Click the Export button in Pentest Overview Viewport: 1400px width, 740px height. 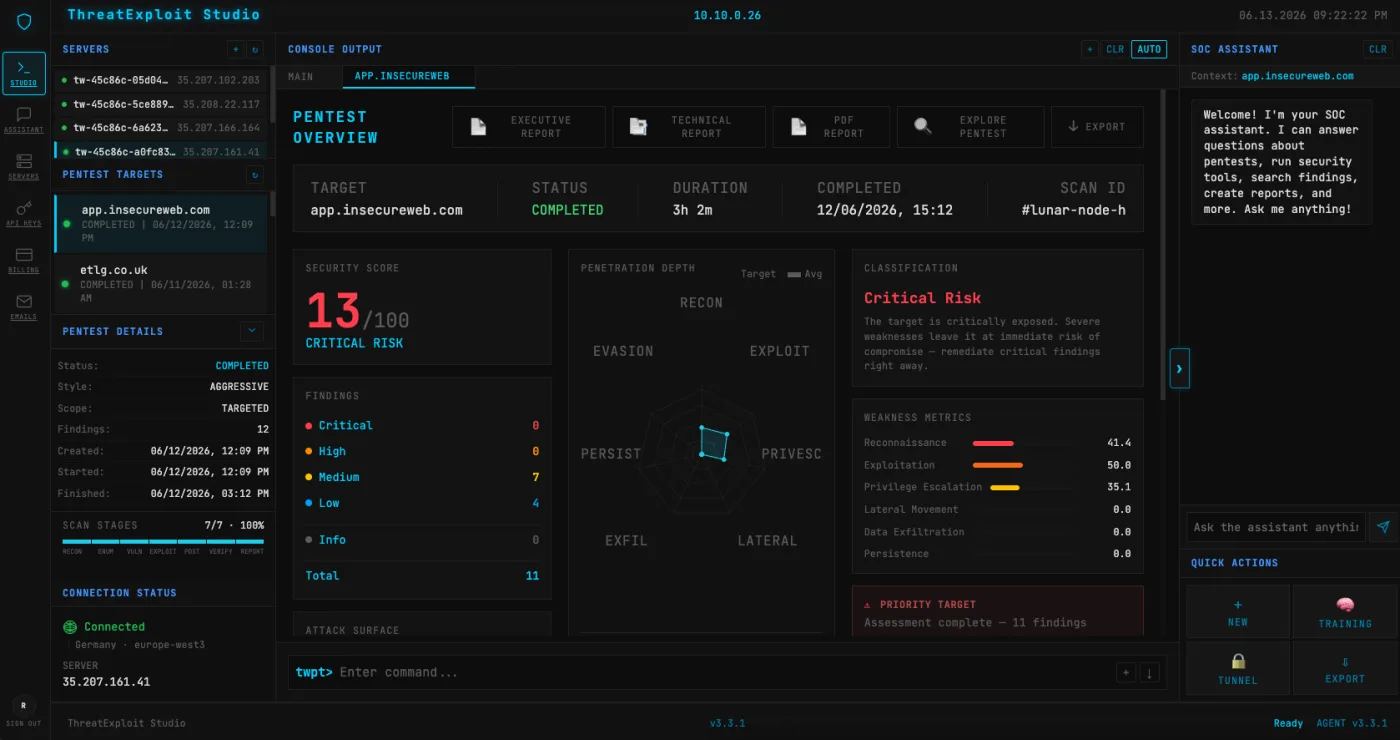coord(1097,127)
